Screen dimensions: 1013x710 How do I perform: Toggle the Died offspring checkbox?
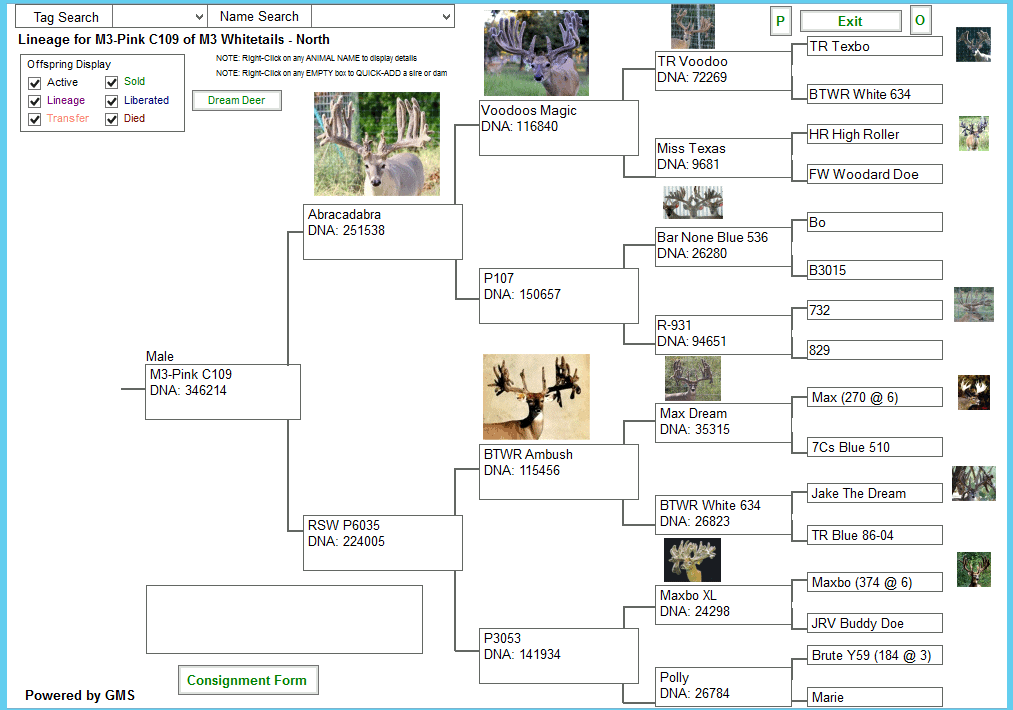click(x=112, y=119)
